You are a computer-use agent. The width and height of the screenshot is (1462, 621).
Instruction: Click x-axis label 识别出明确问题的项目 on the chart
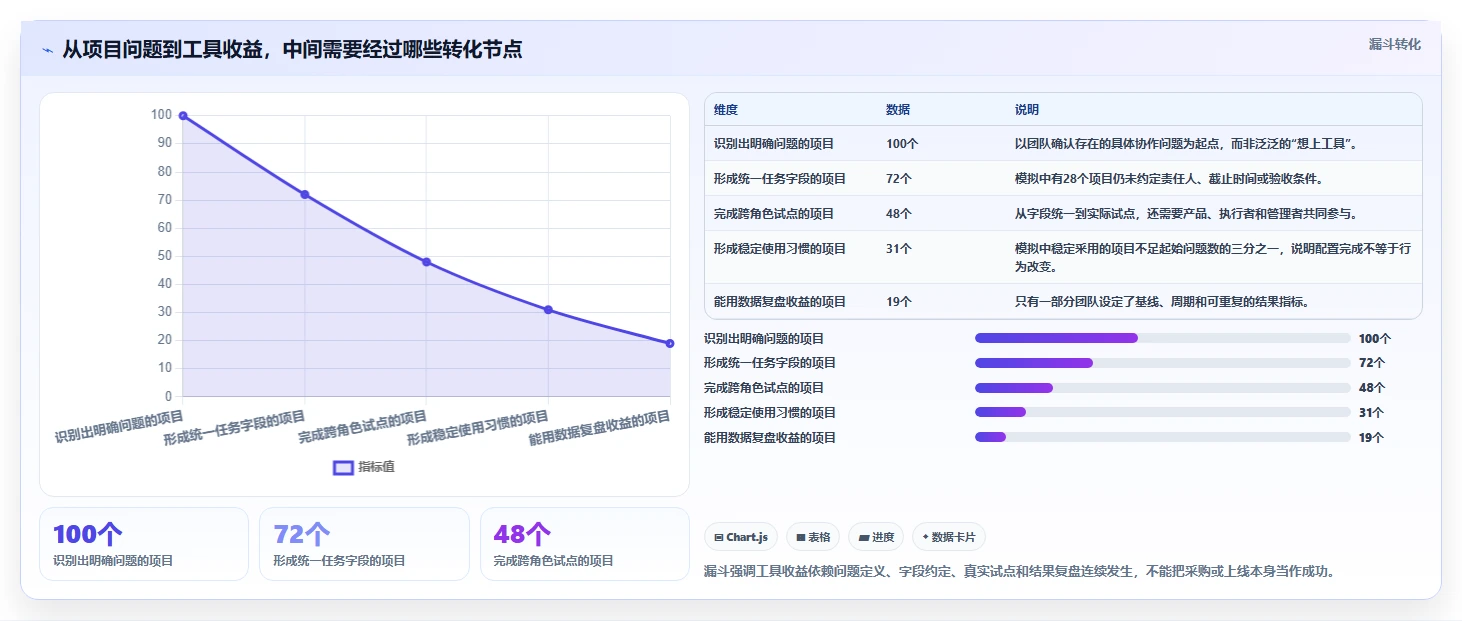point(119,426)
